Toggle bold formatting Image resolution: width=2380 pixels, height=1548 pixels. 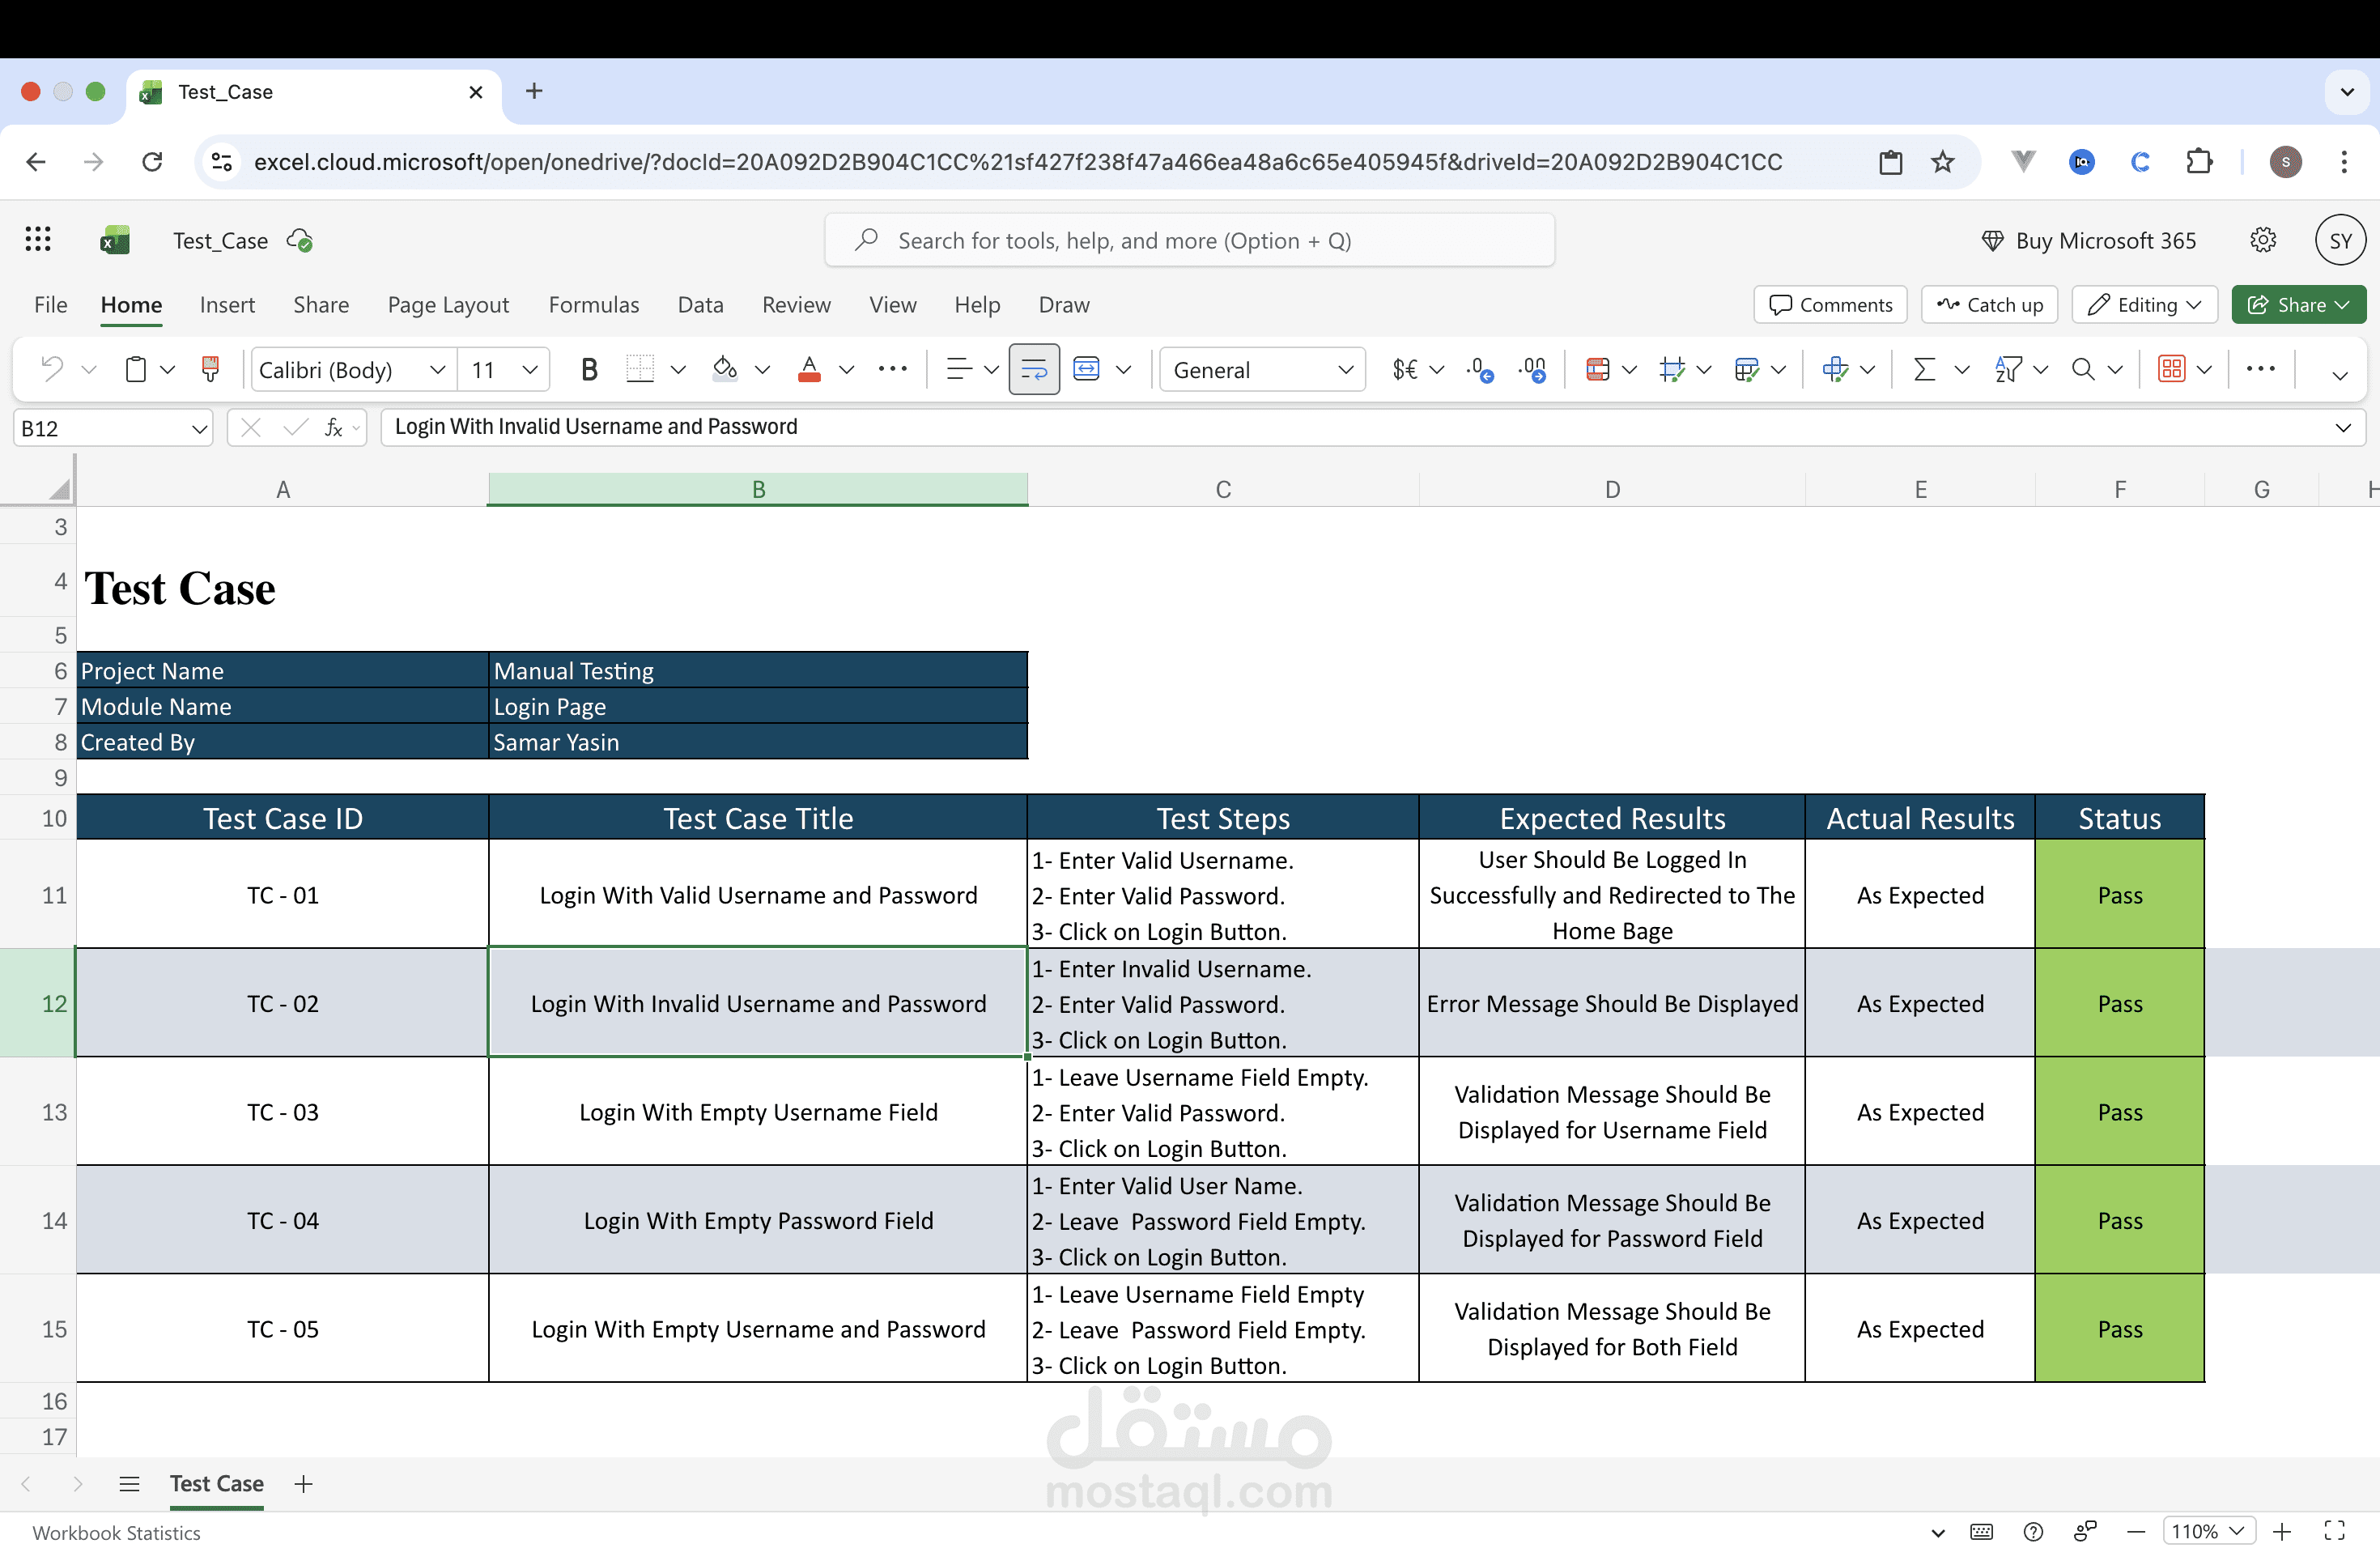[589, 370]
